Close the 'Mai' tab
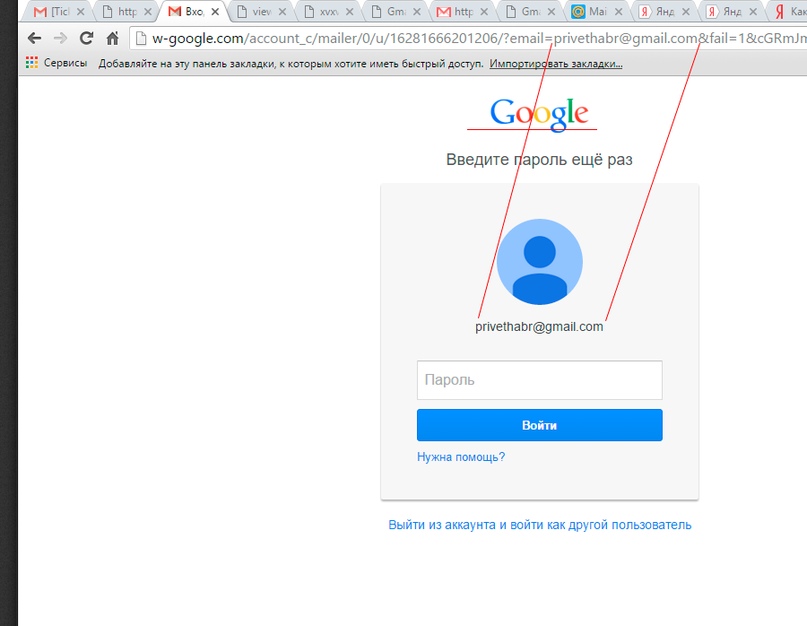Image resolution: width=807 pixels, height=626 pixels. coord(619,11)
